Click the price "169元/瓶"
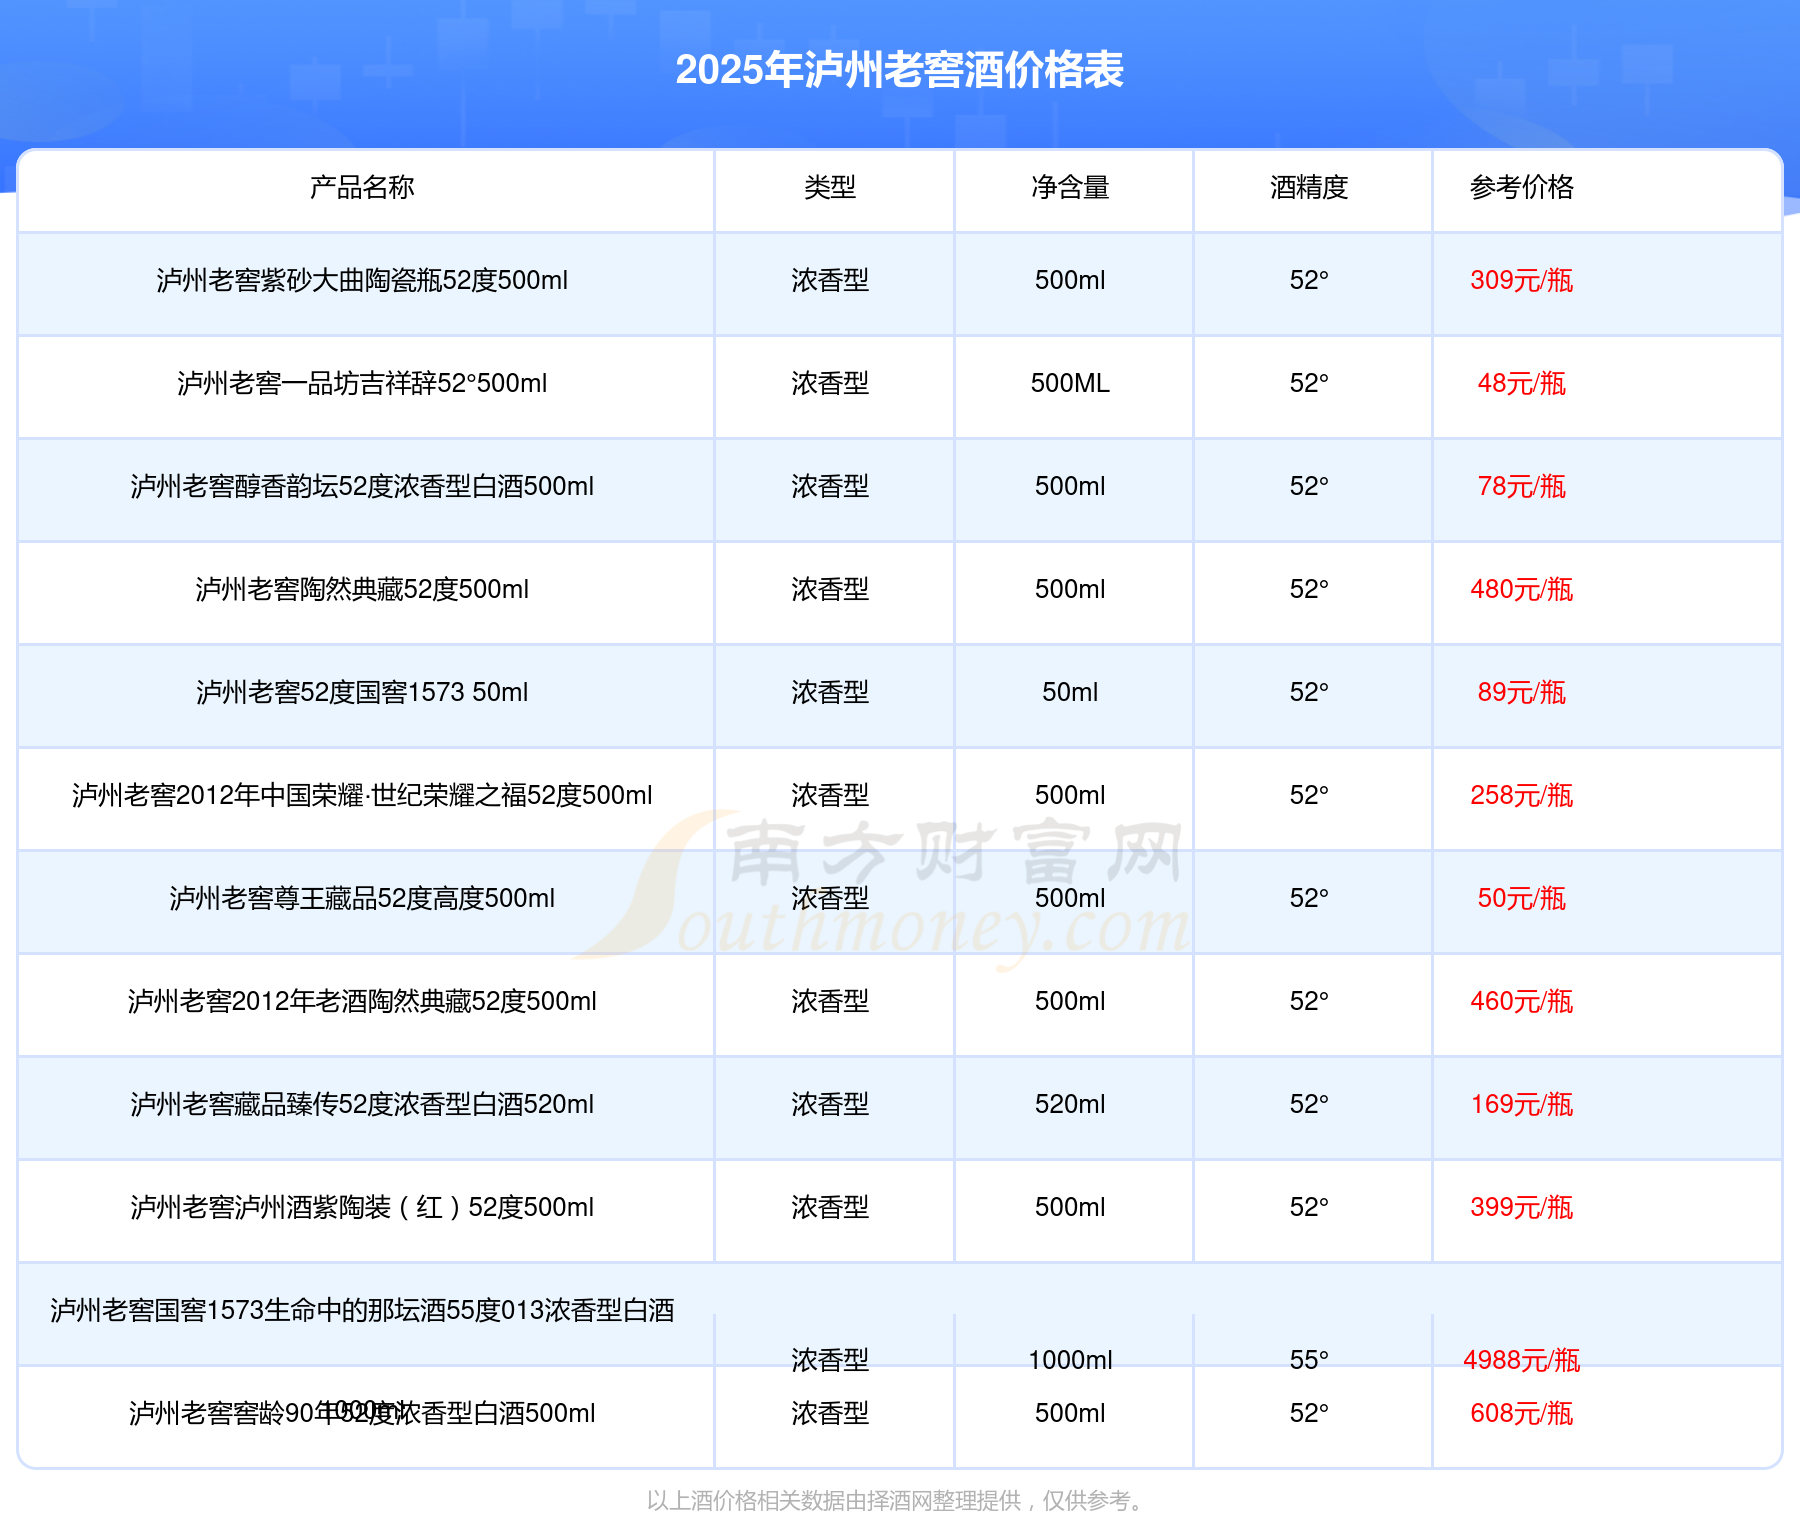This screenshot has height=1516, width=1800. click(x=1522, y=1104)
